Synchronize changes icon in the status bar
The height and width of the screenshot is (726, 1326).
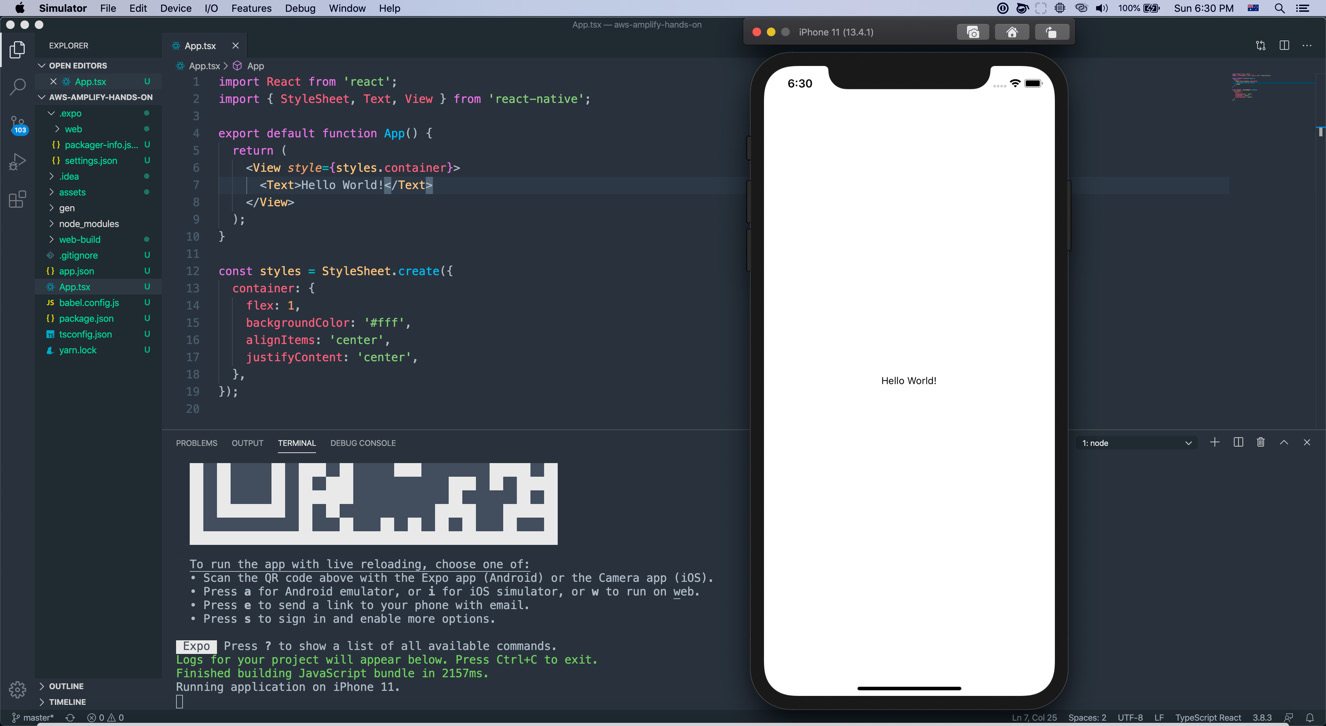pos(70,717)
